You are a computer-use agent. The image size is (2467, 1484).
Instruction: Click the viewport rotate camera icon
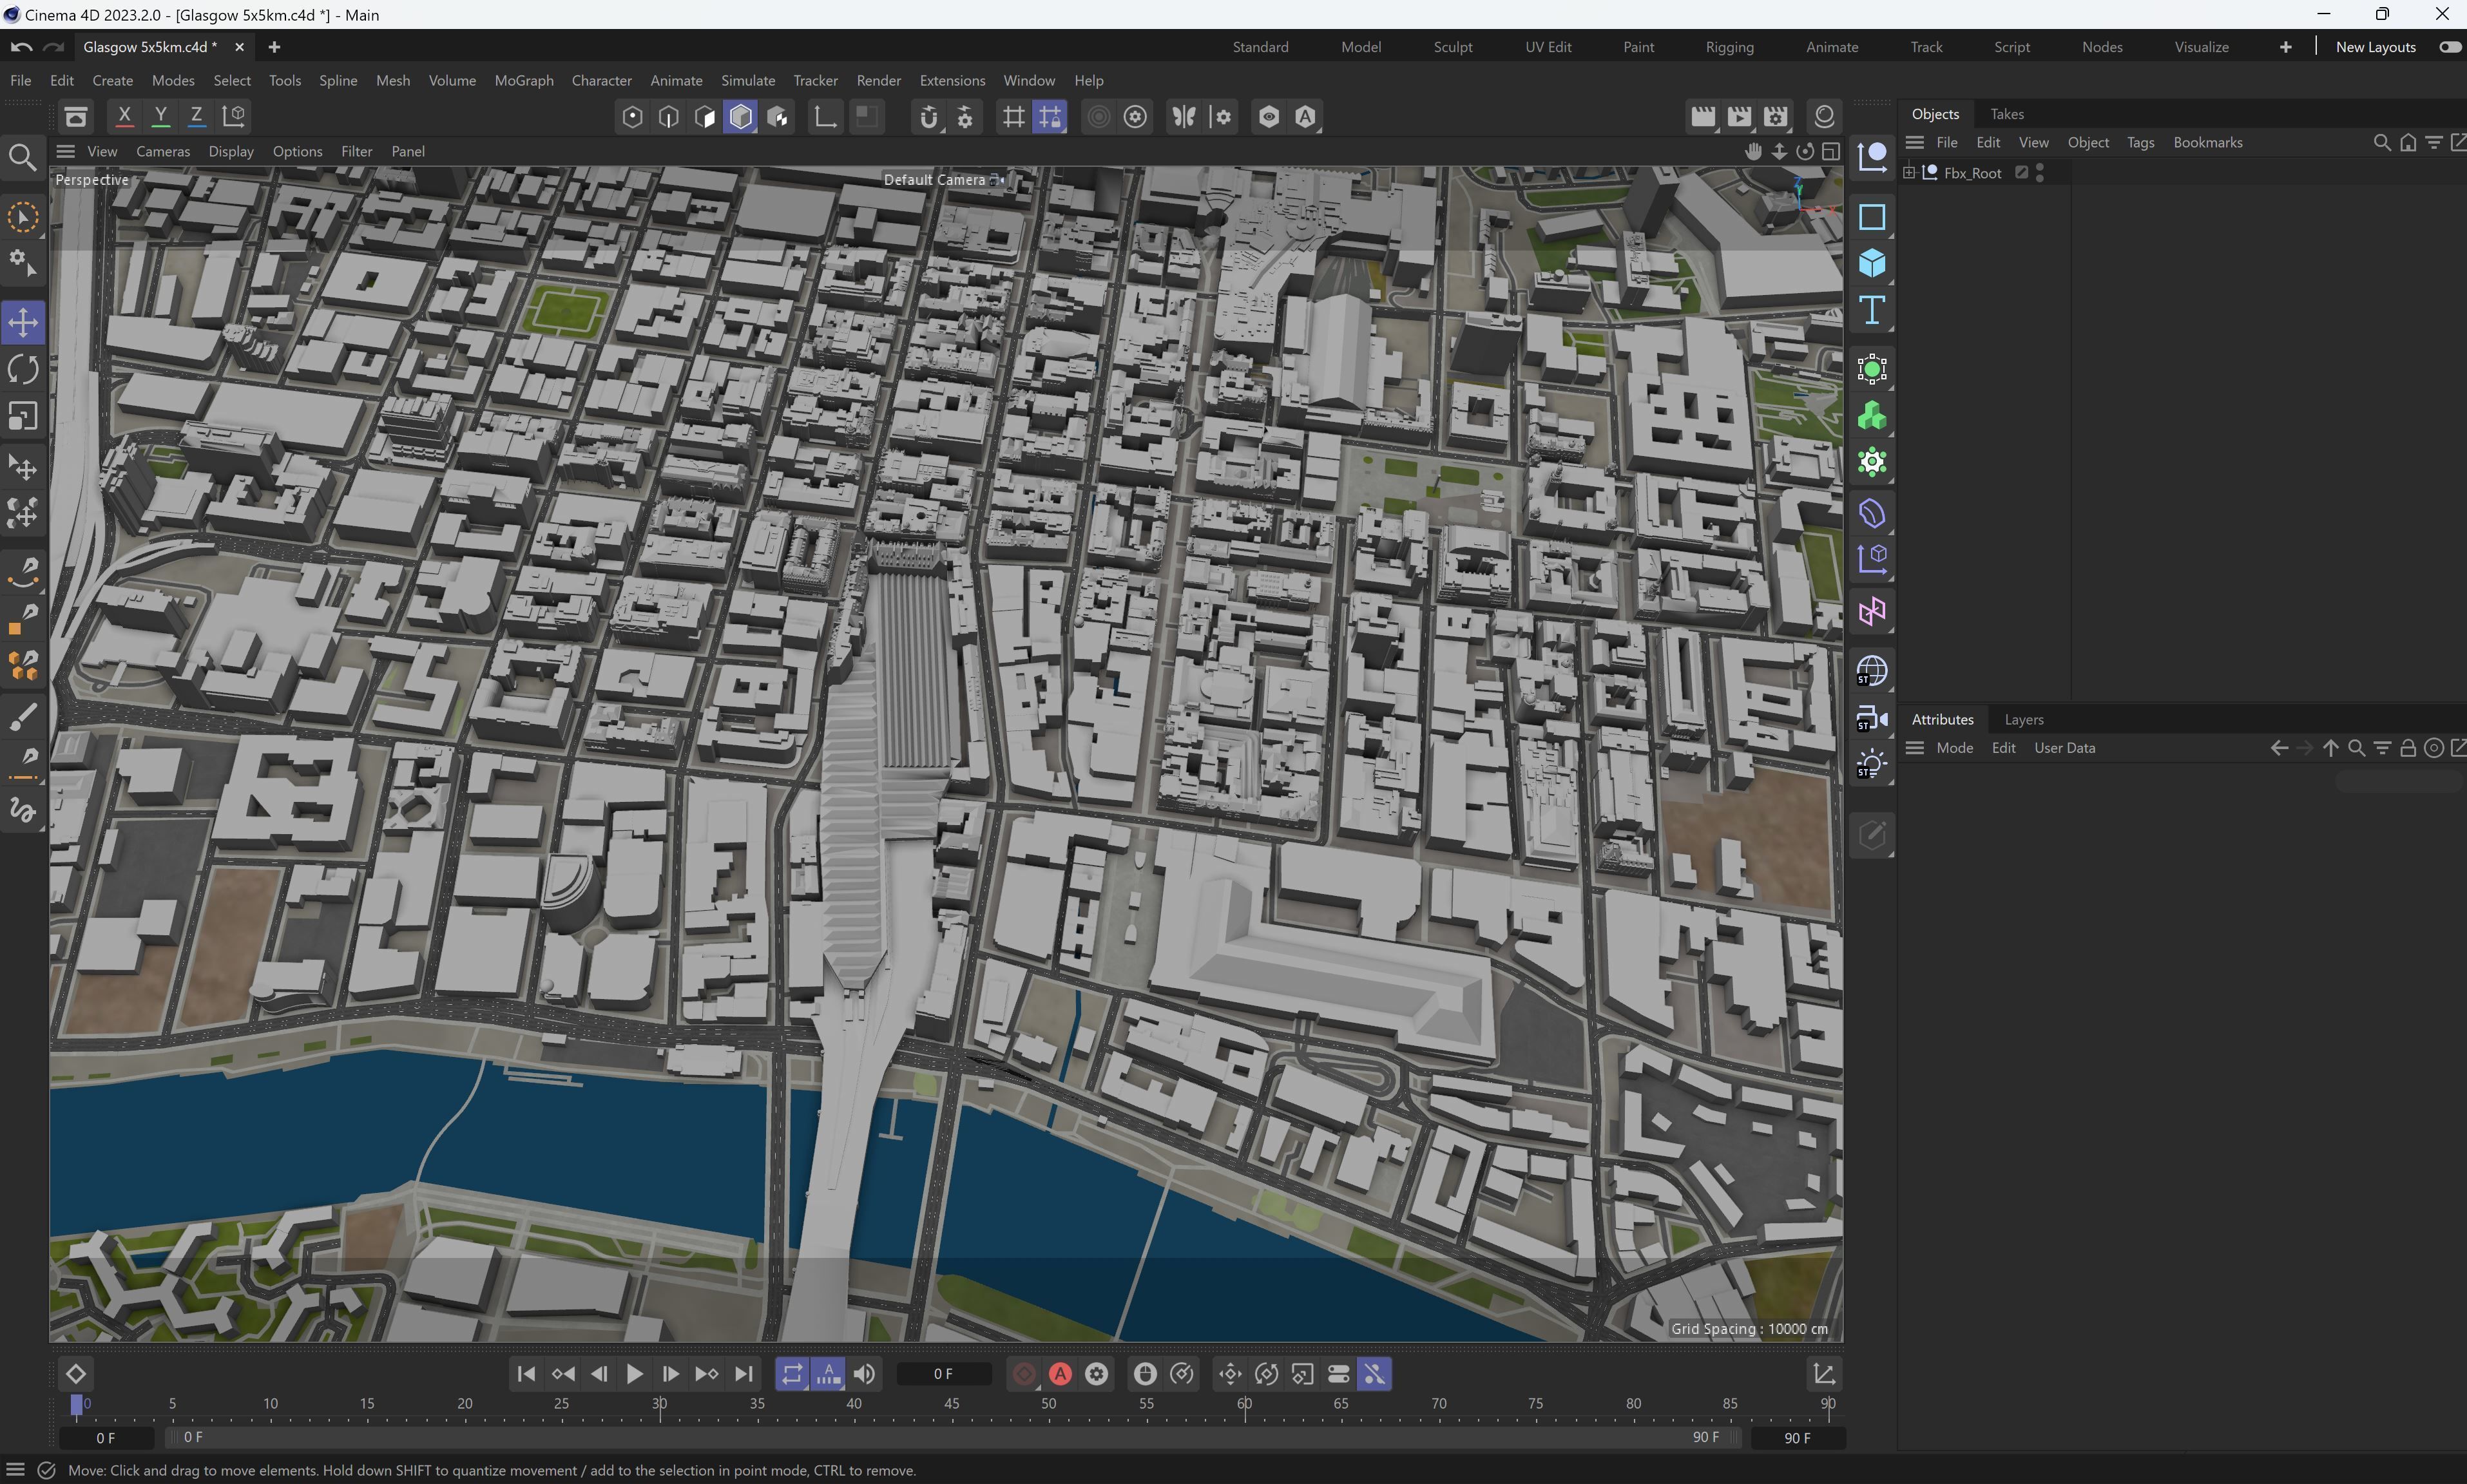point(1805,151)
